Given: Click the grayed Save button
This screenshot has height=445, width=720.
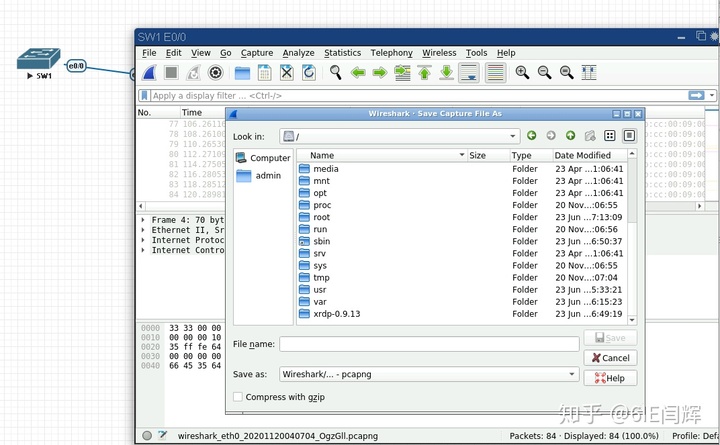Looking at the screenshot, I should pyautogui.click(x=610, y=338).
